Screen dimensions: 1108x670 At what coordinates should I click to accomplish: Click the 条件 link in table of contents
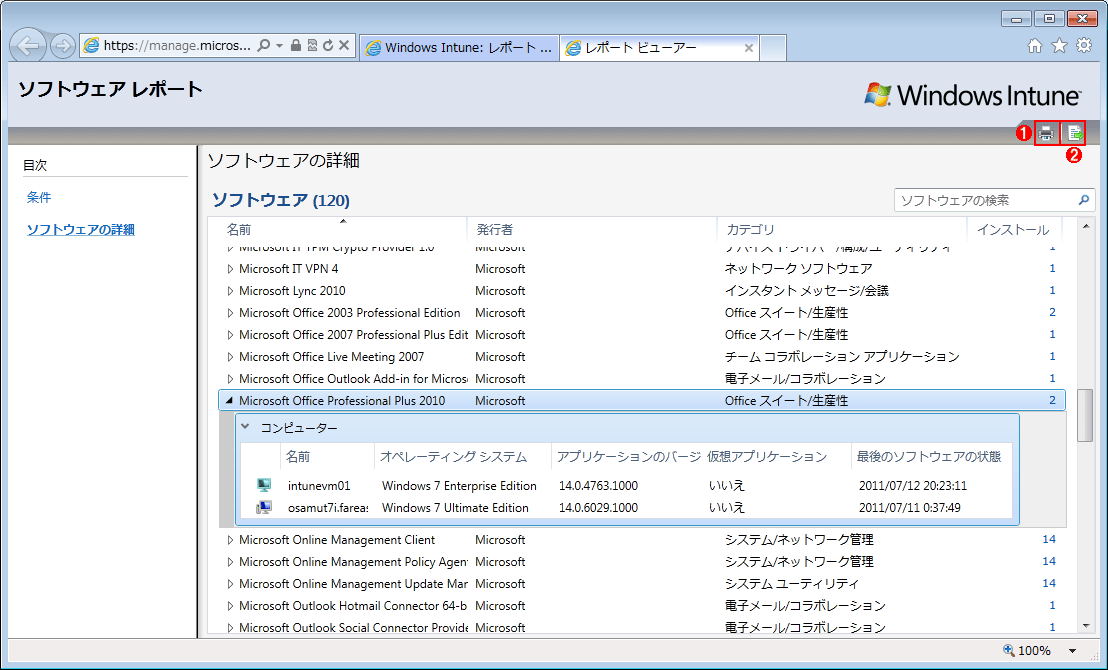[x=39, y=197]
